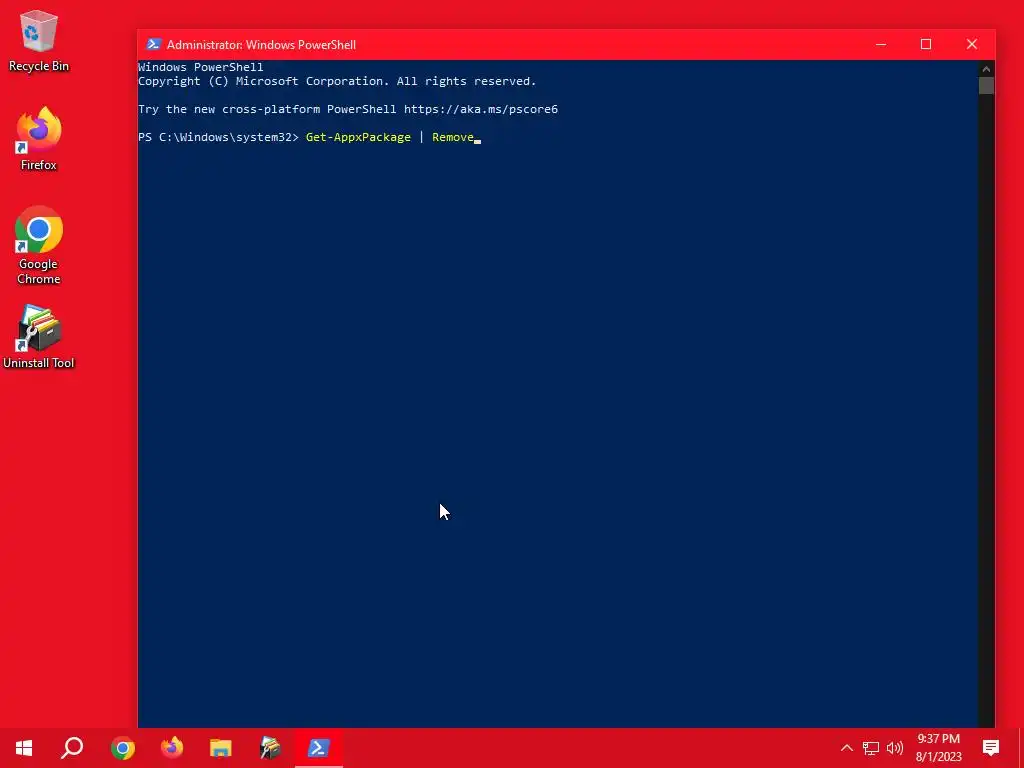Select the Google Chrome desktop shortcut

tap(39, 245)
